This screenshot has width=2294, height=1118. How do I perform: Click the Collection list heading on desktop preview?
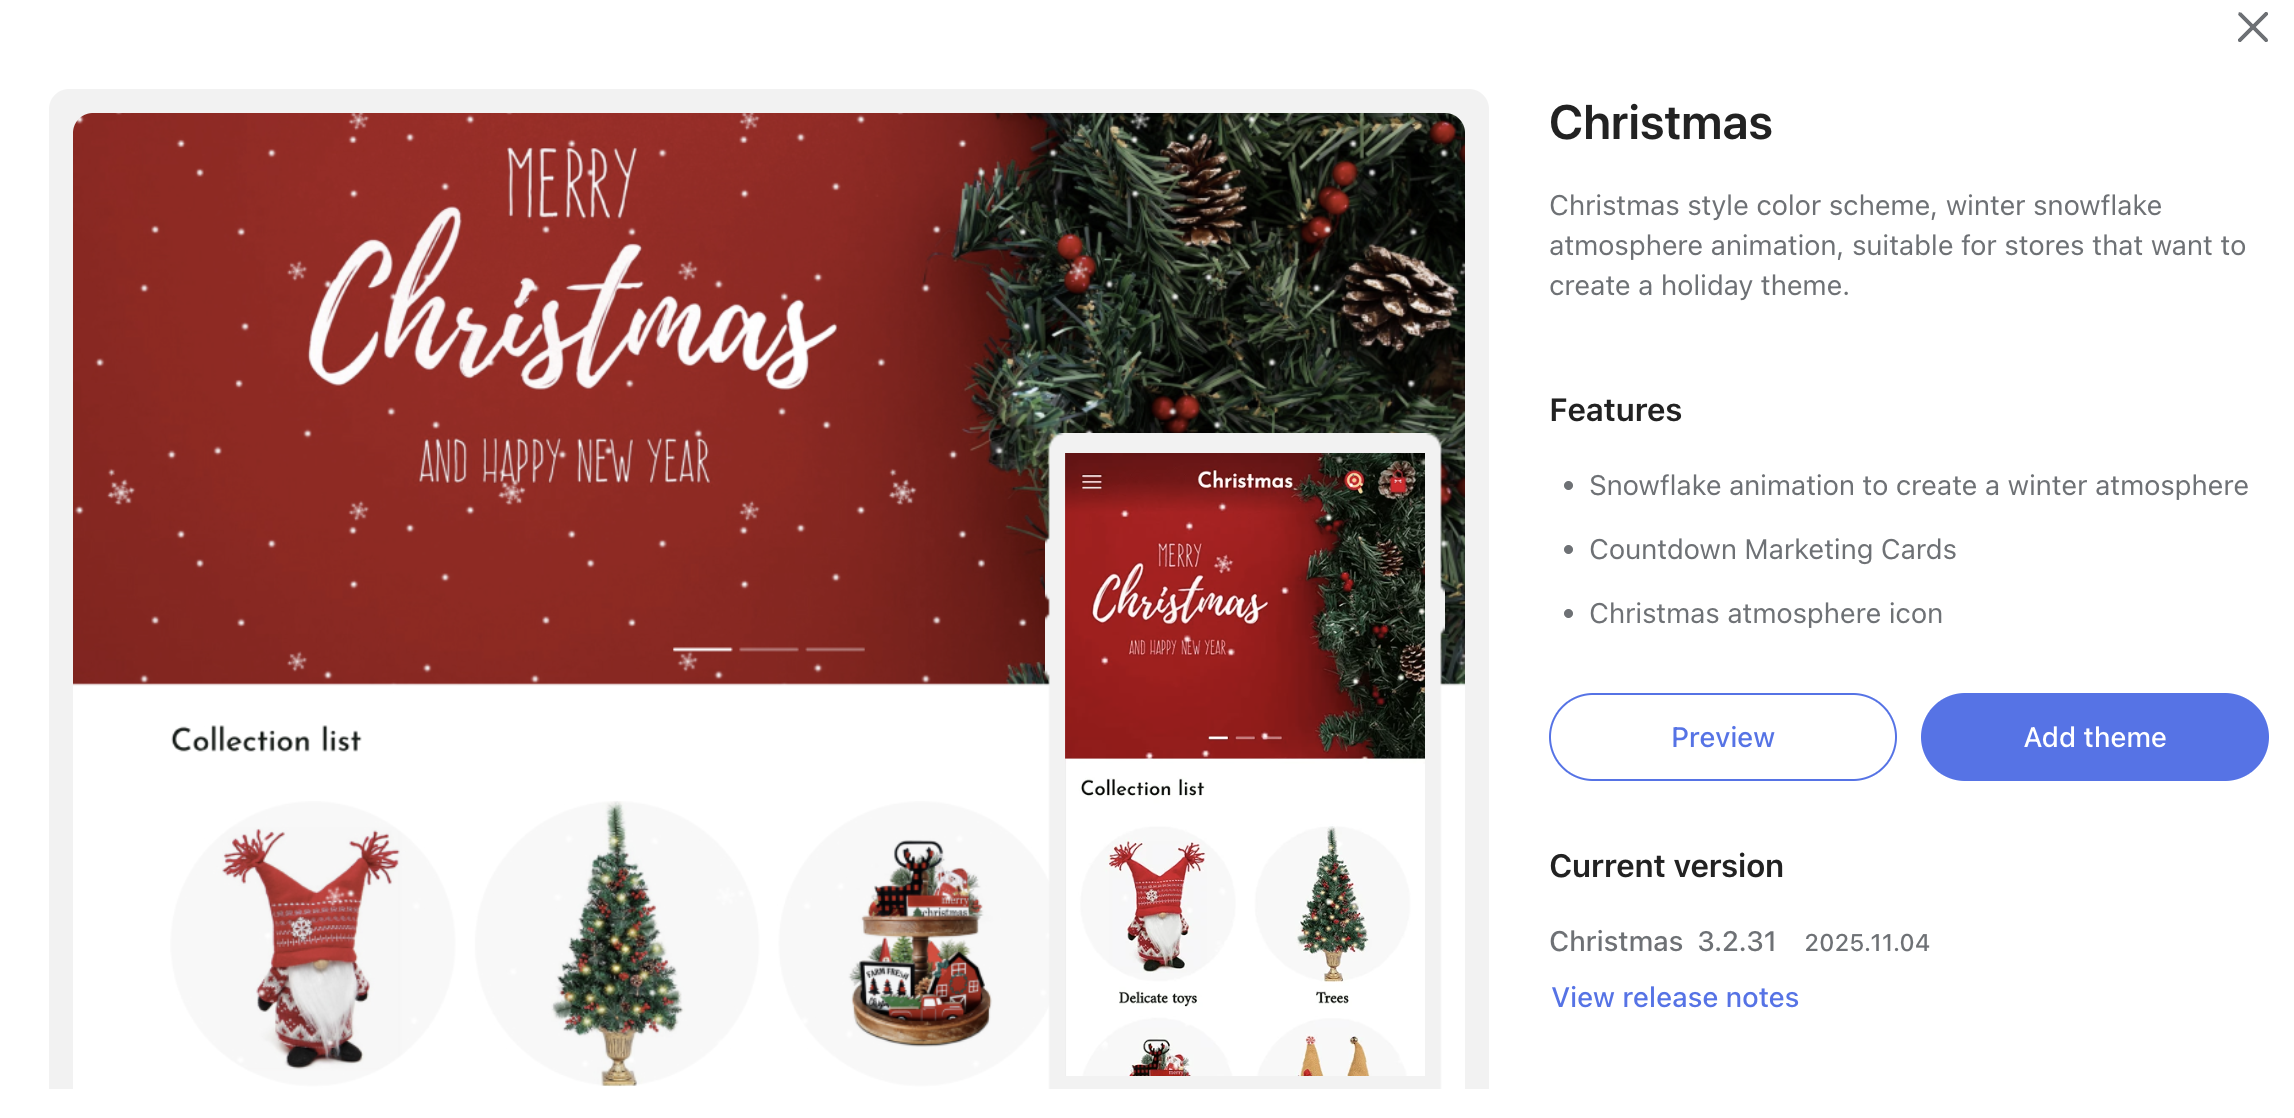coord(266,740)
